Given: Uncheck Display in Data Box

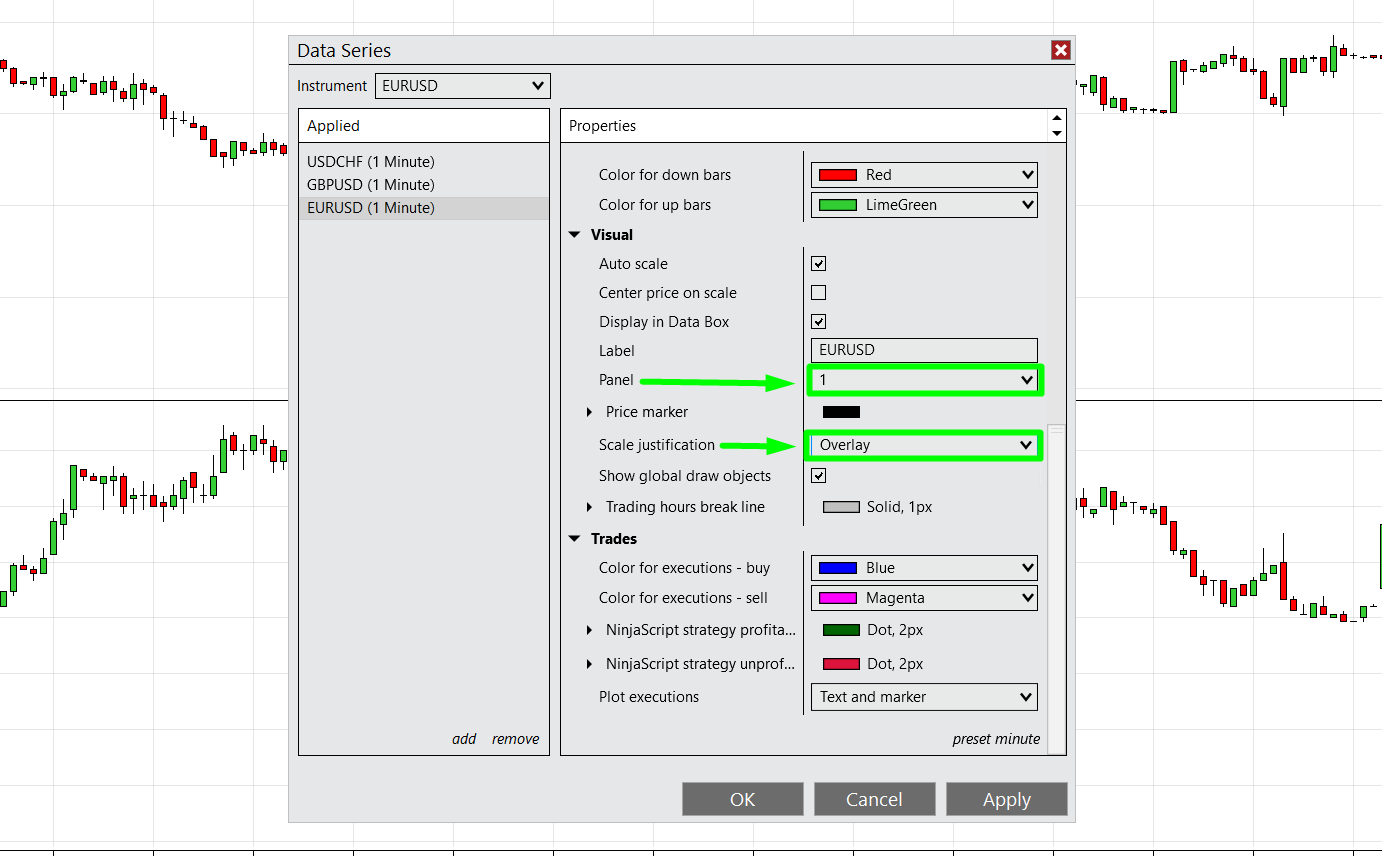Looking at the screenshot, I should [818, 322].
